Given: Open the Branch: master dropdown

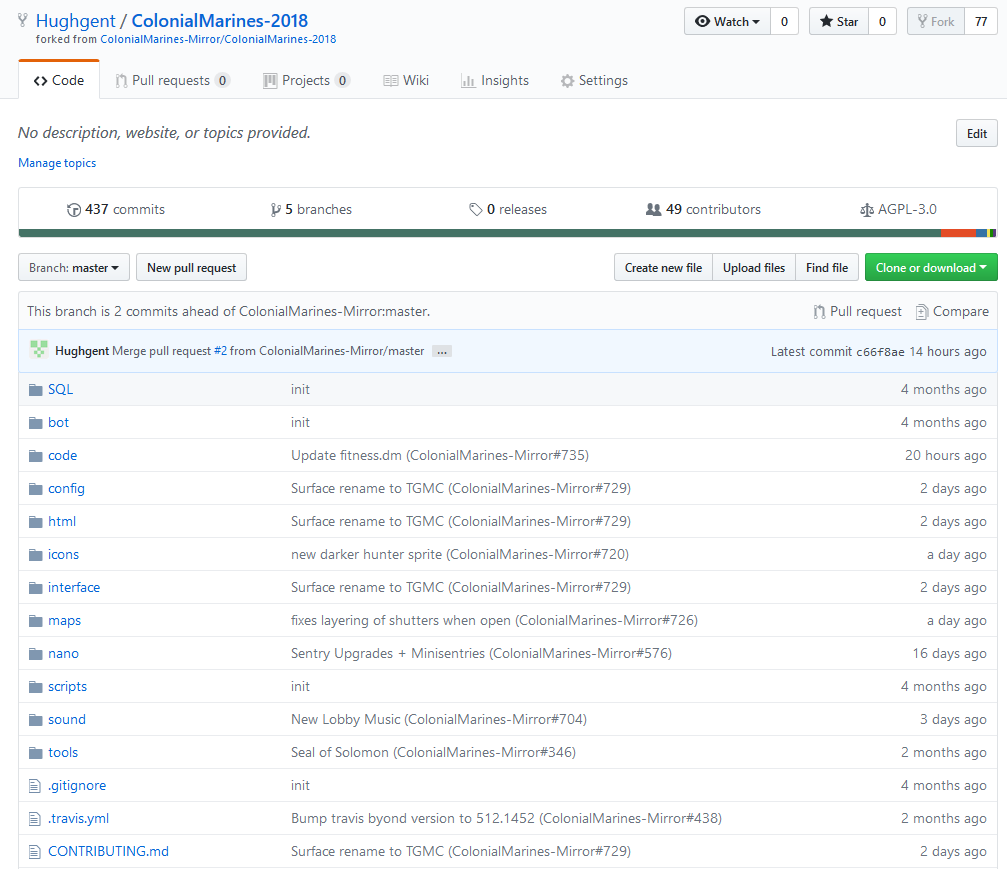Looking at the screenshot, I should pos(74,268).
